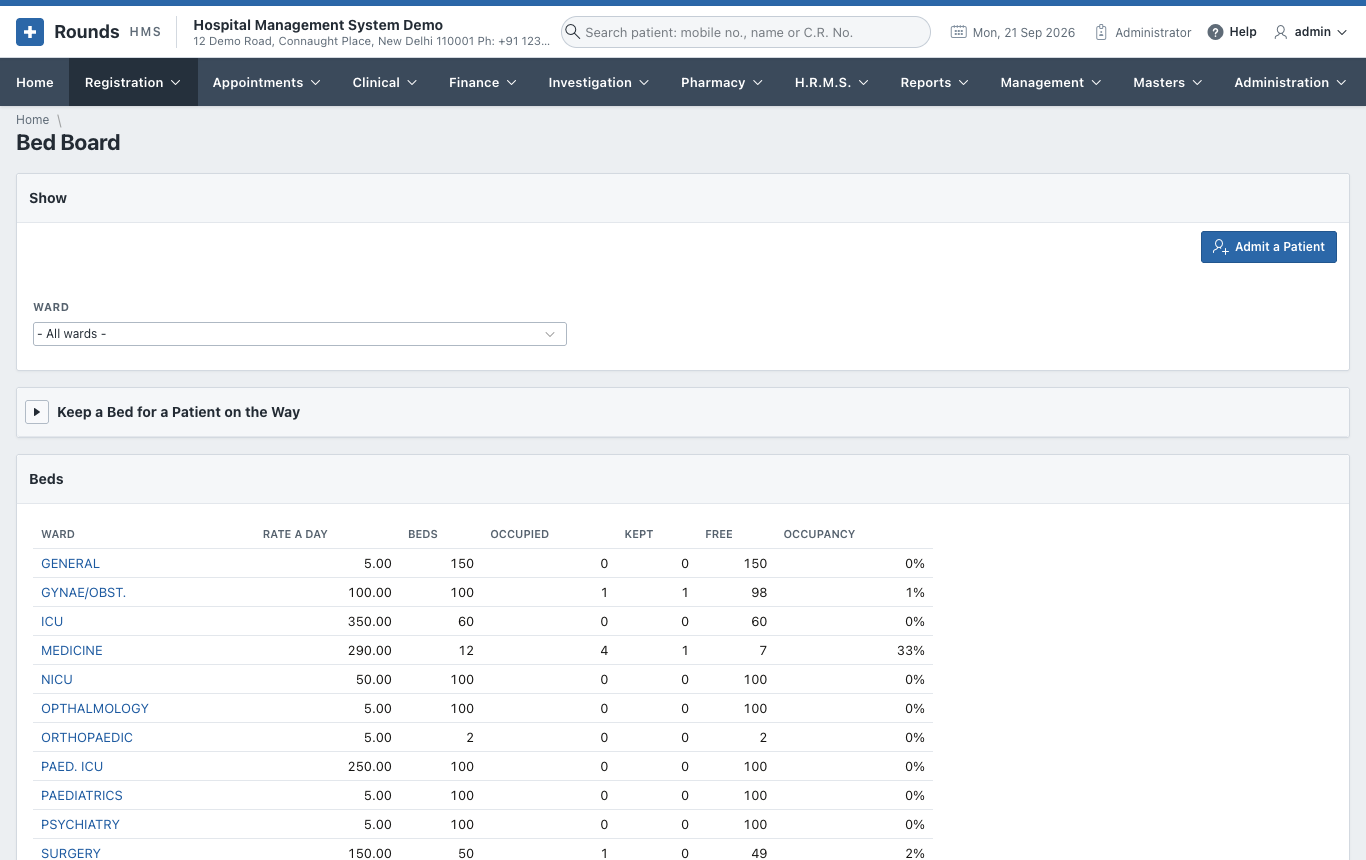Click the Administrator clipboard icon
The image size is (1366, 860).
[1101, 32]
